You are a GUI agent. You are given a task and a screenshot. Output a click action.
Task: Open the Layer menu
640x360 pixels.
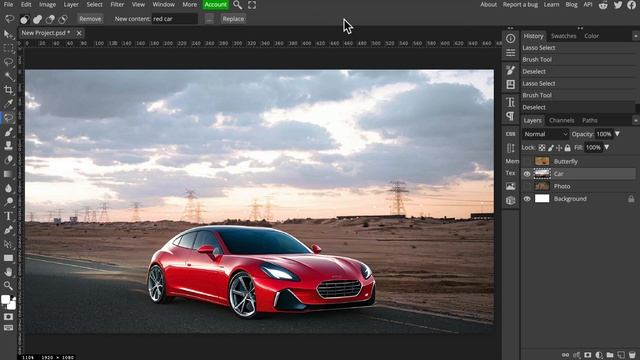pos(71,4)
